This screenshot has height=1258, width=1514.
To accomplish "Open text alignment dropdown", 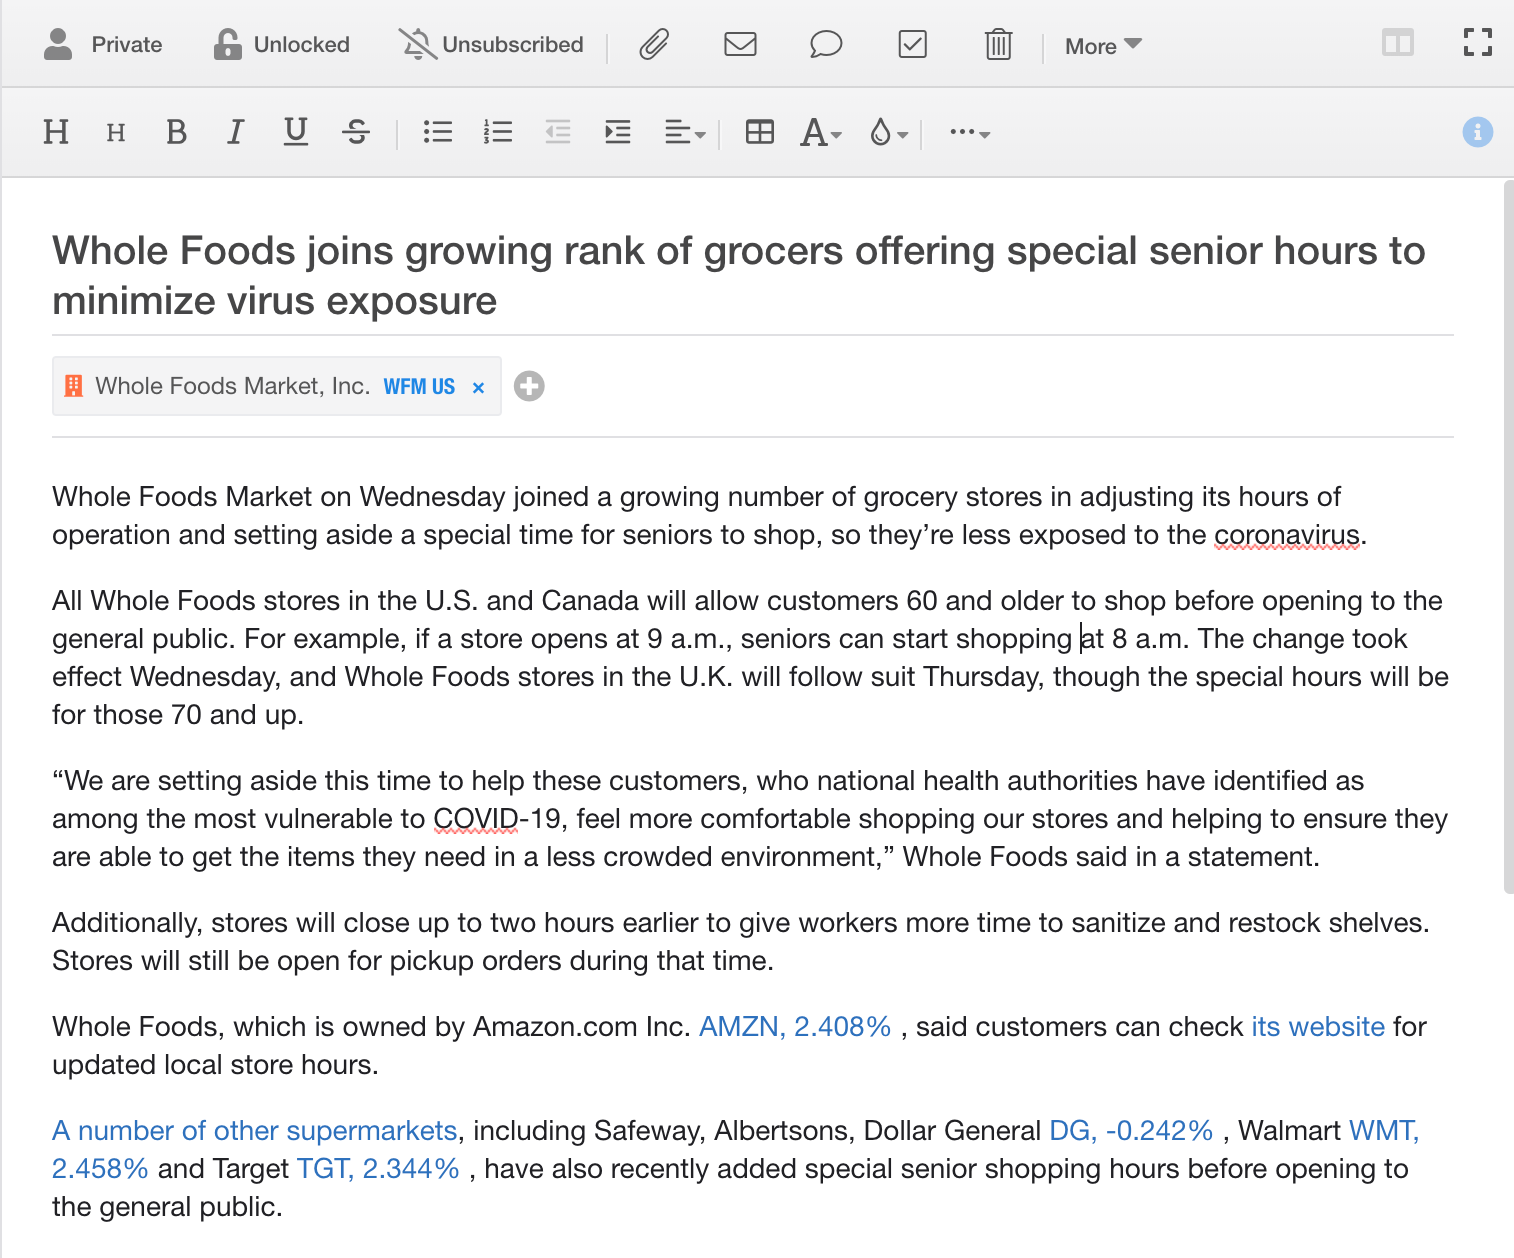I will [685, 132].
